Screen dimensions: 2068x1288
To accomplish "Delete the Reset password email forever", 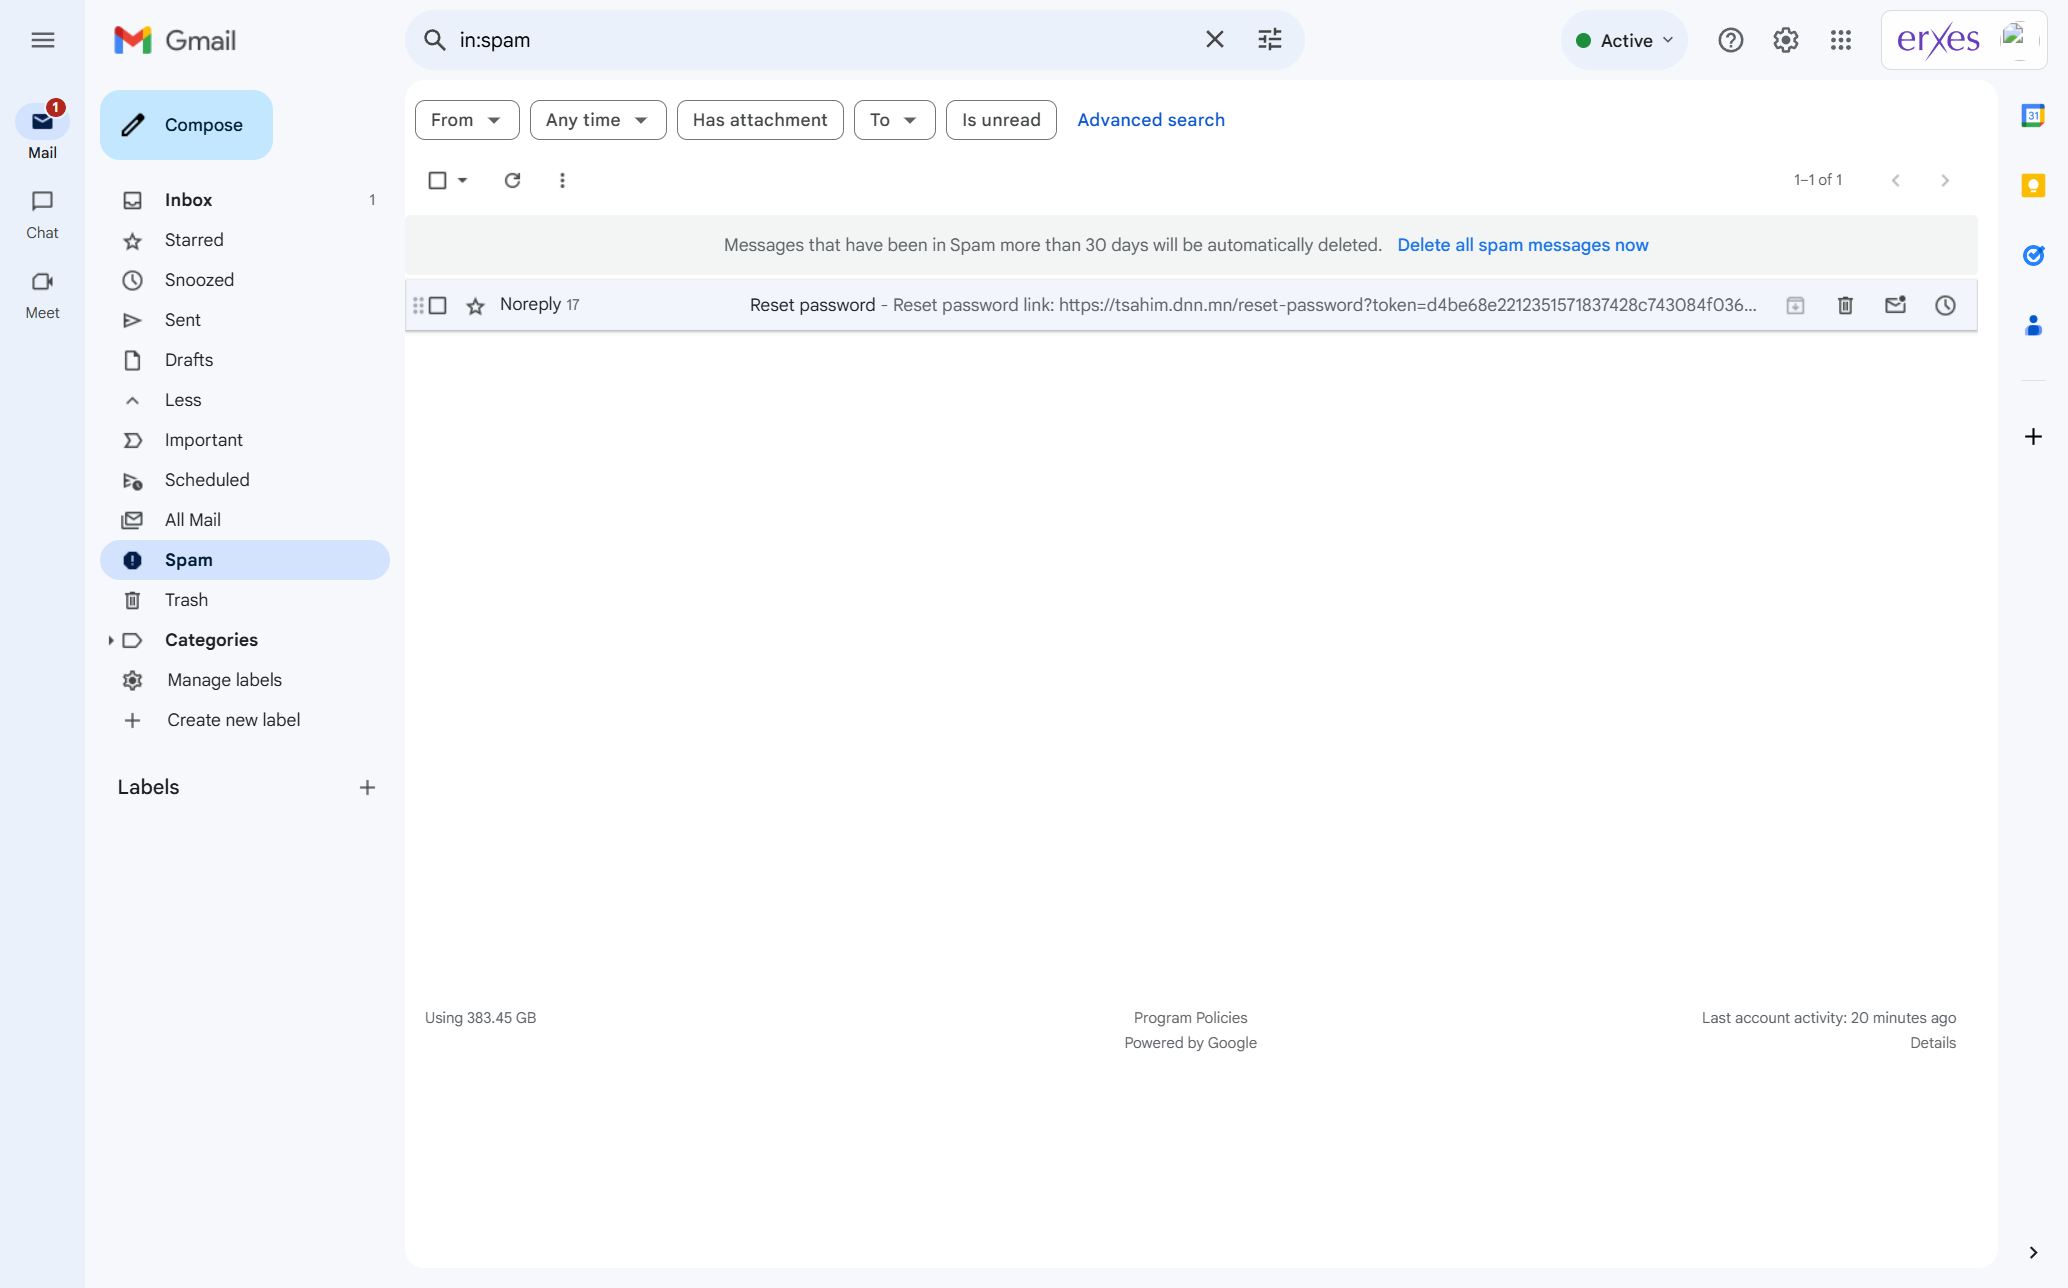I will point(1846,305).
